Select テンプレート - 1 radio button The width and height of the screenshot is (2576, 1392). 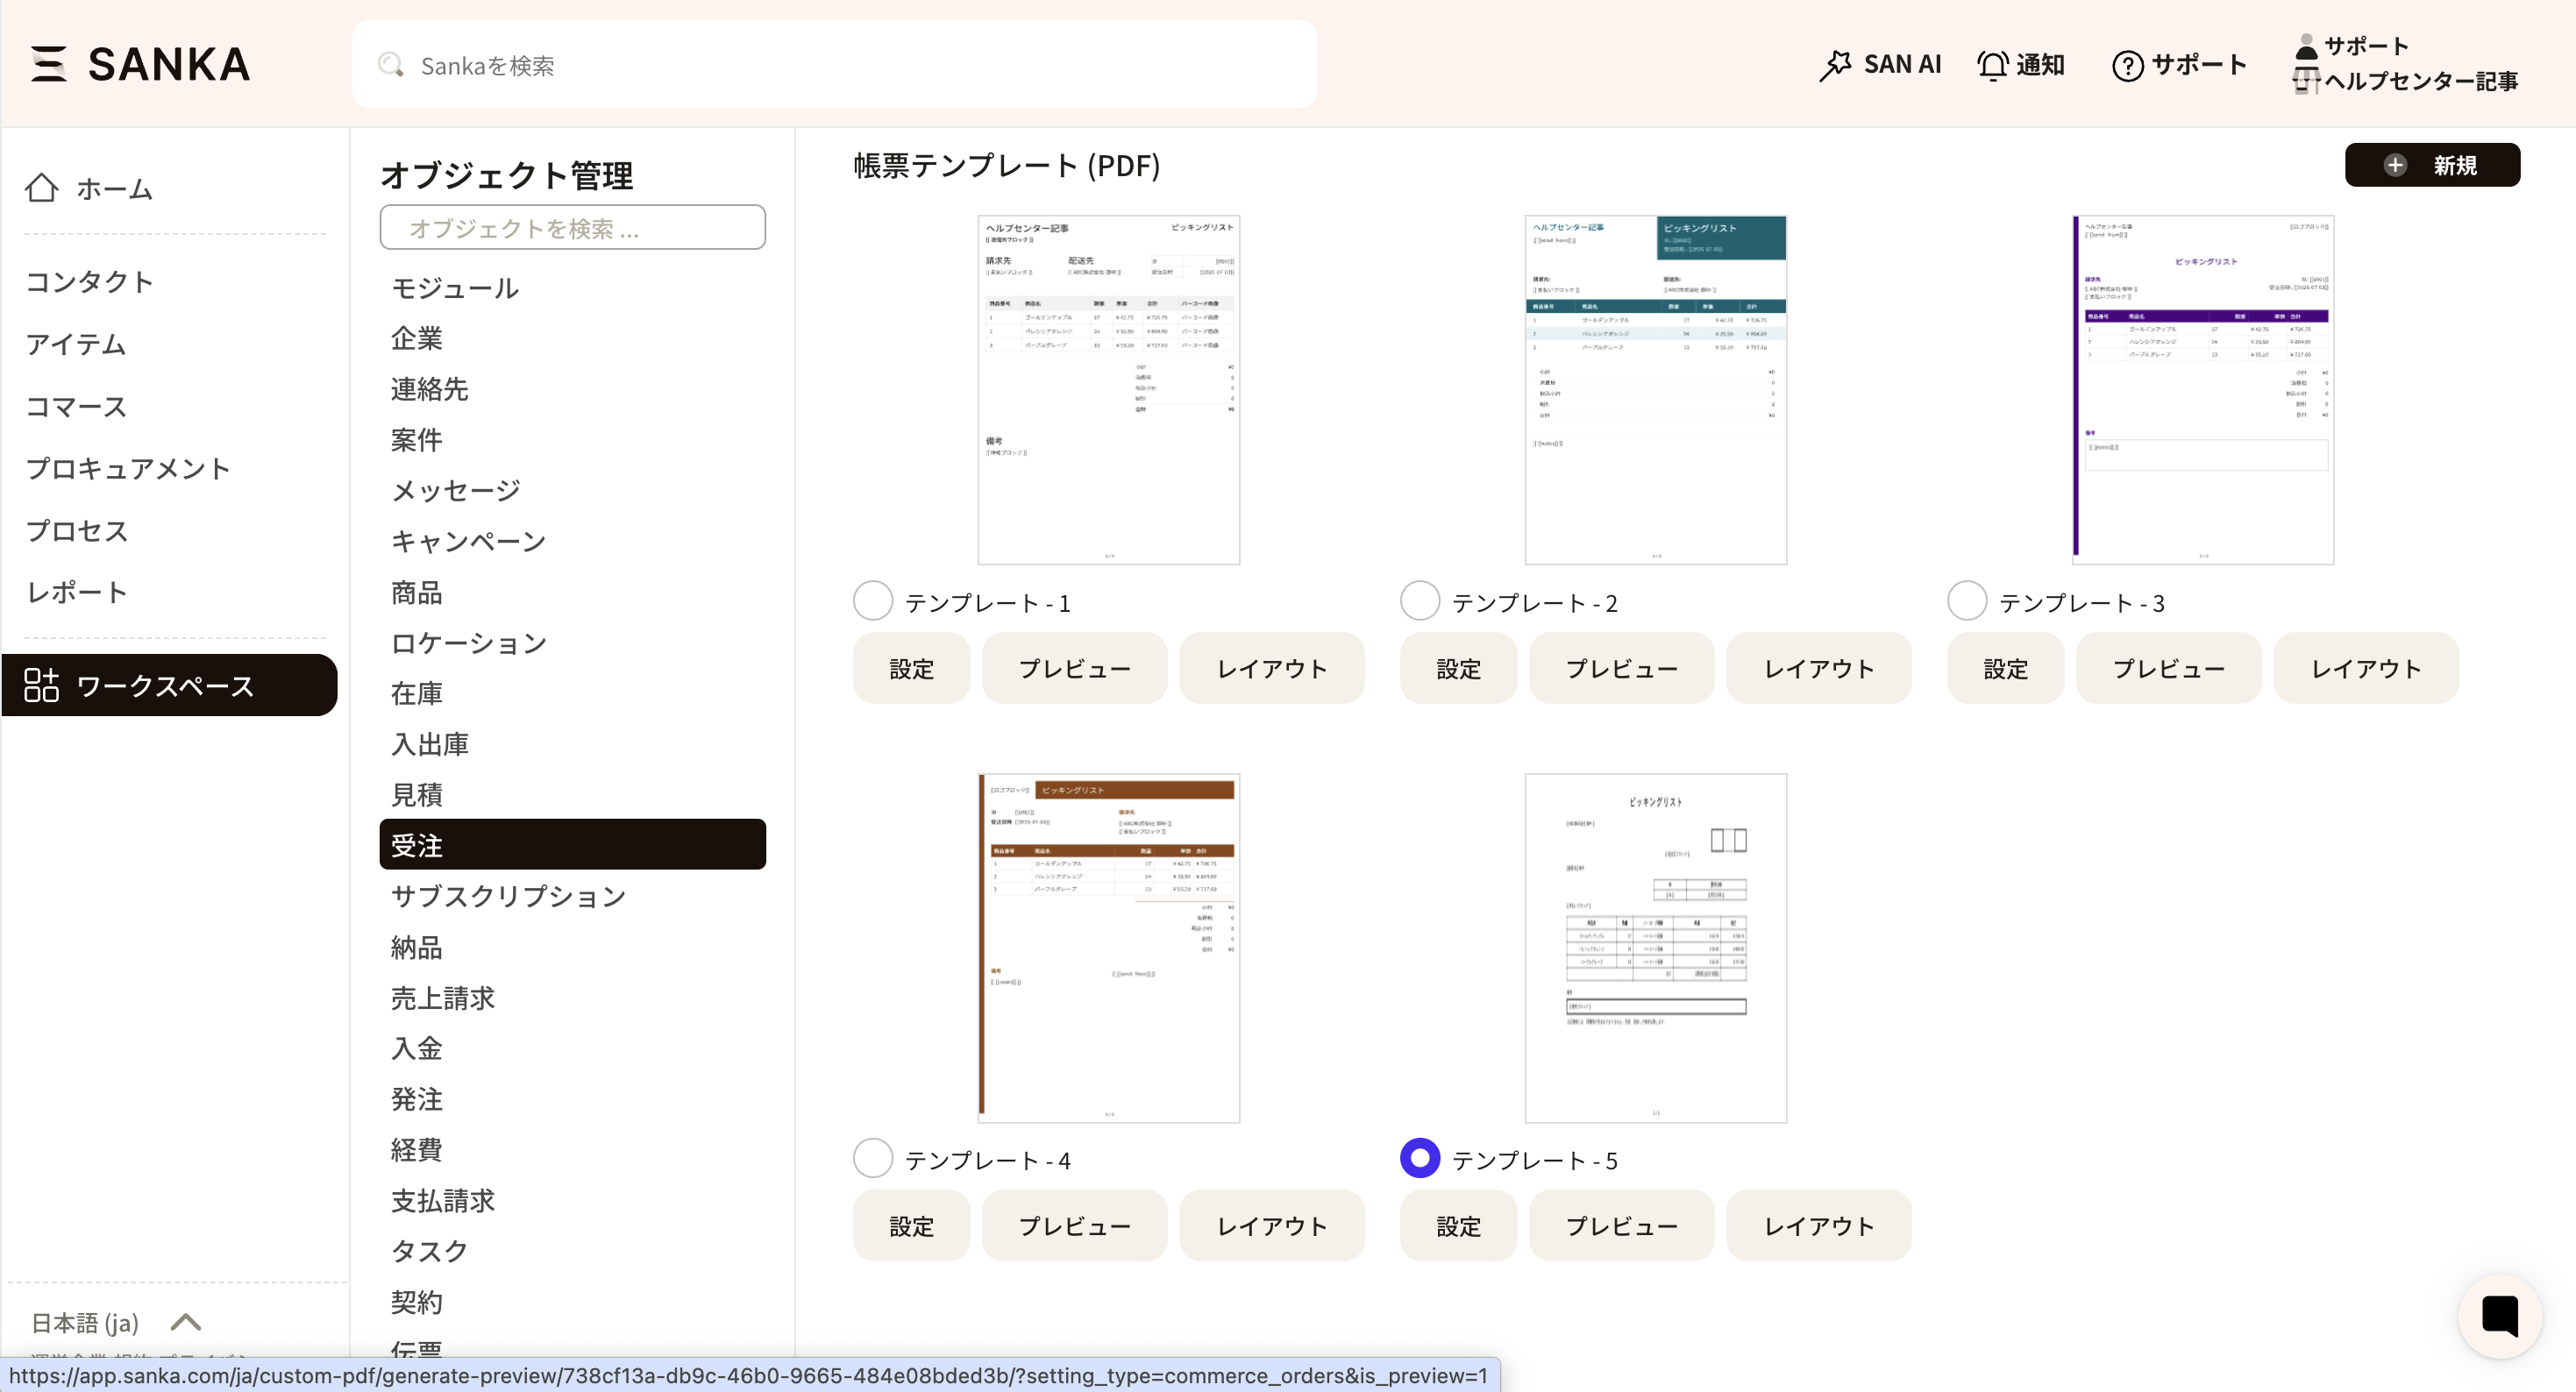[x=872, y=601]
